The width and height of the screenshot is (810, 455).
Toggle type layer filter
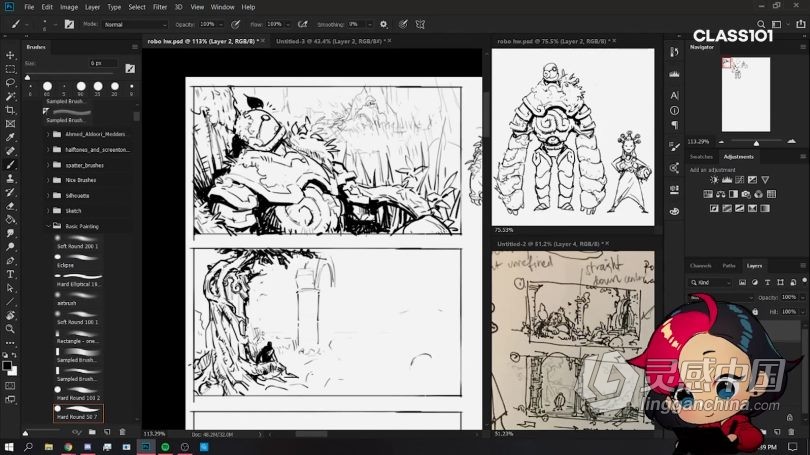pos(768,283)
